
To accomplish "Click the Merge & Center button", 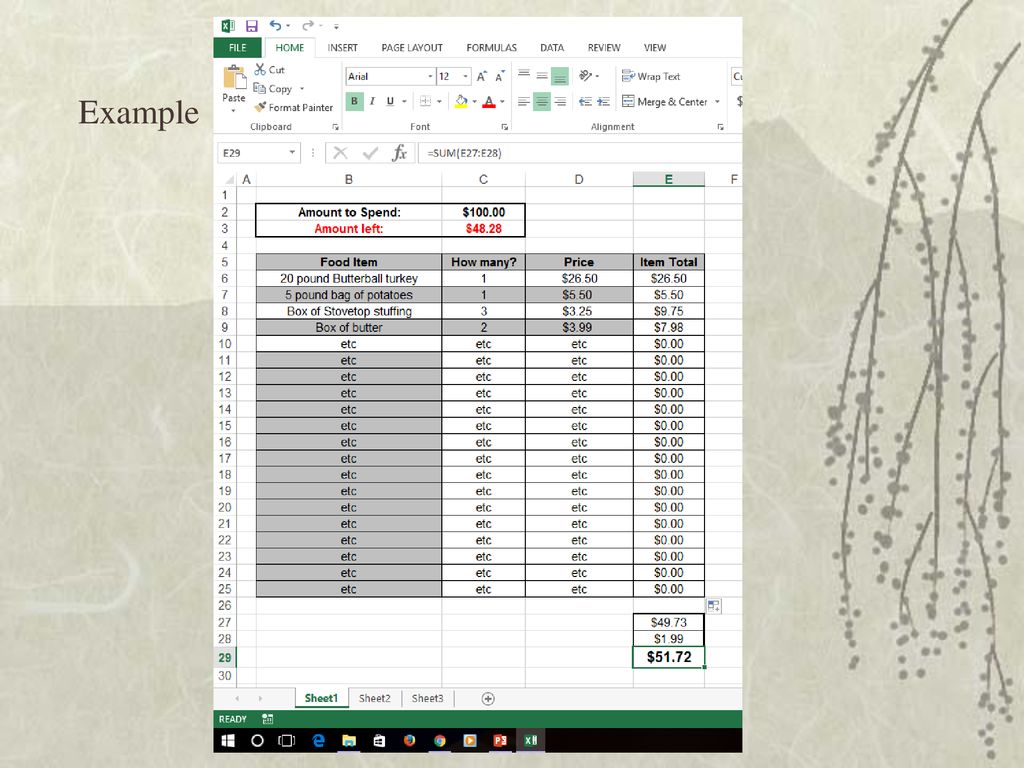I will 665,102.
